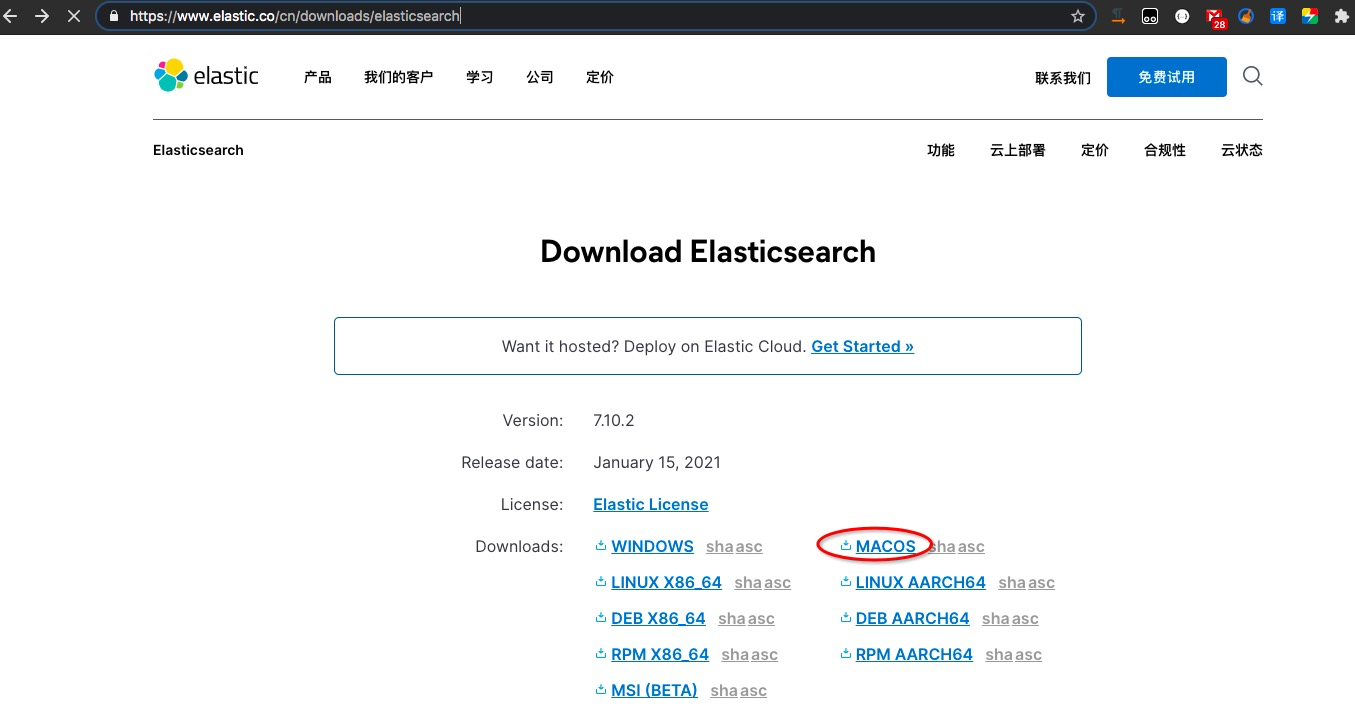Click the padlock icon in the address bar
1355x709 pixels.
coord(113,16)
